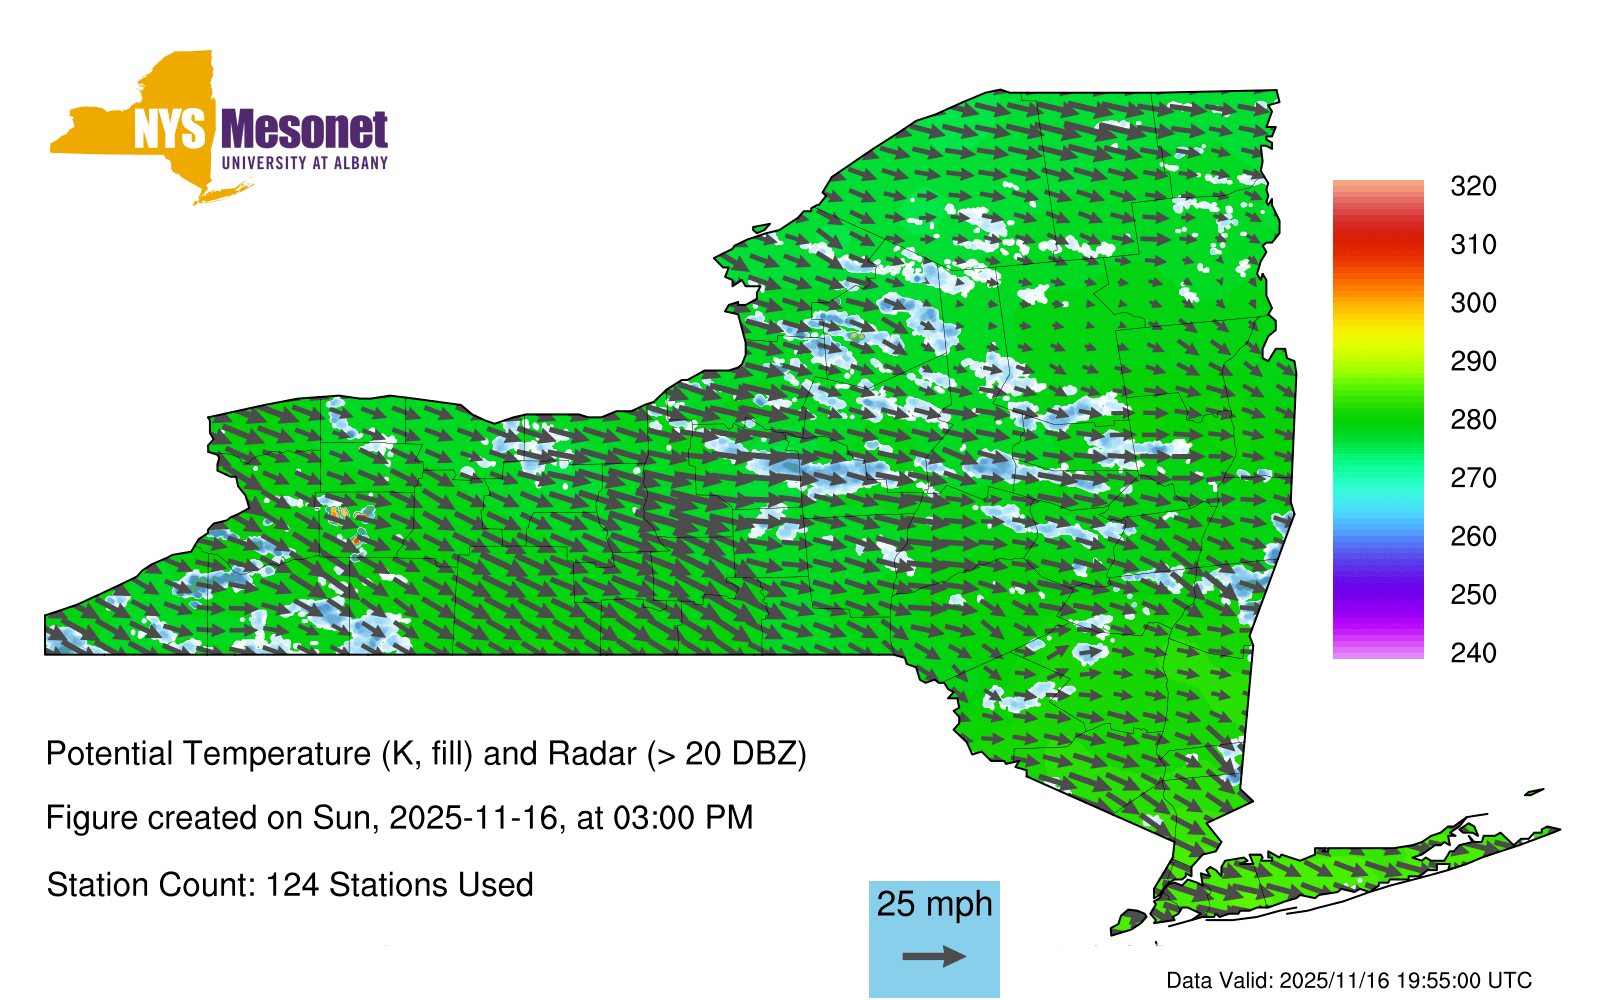Select the 280 color bar label
Viewport: 1600px width, 1000px height.
[1473, 420]
